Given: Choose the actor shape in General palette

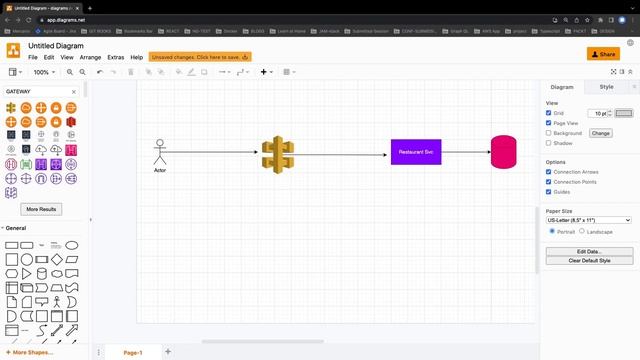Looking at the screenshot, I should [x=57, y=302].
